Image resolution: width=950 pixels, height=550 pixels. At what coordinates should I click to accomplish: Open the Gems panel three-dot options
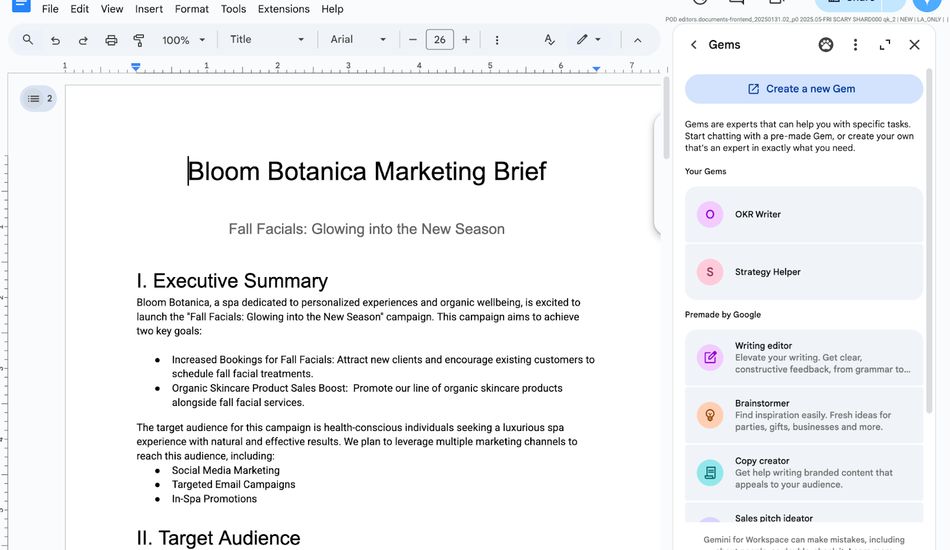(x=855, y=45)
